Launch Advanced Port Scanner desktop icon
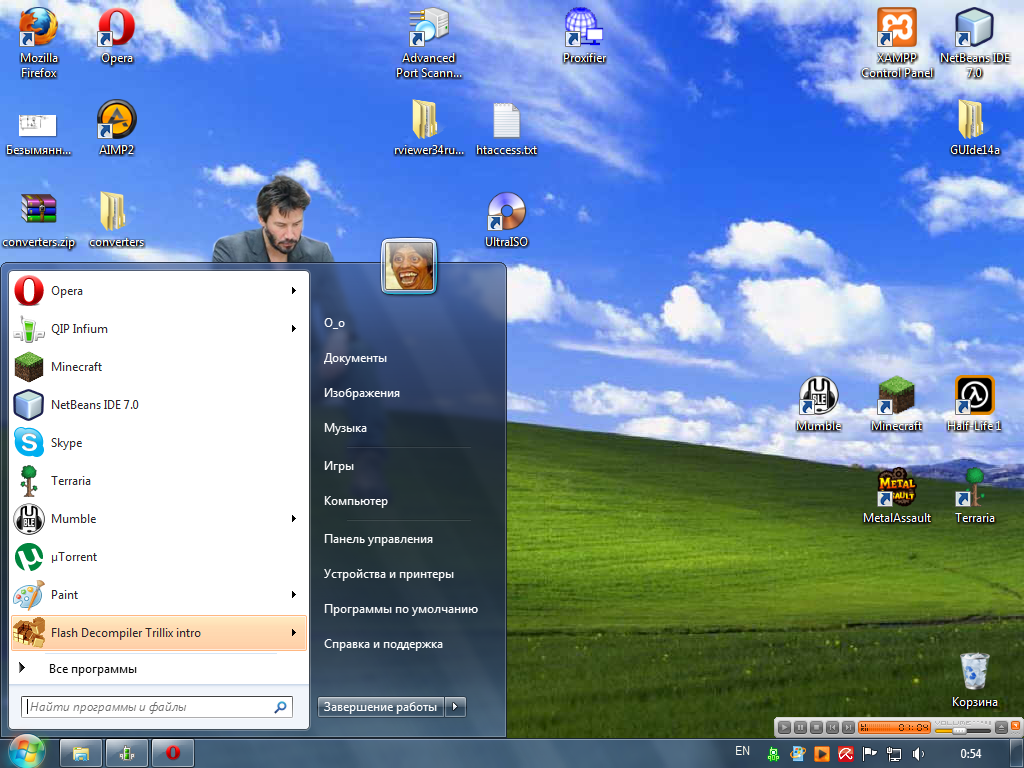1024x768 pixels. click(x=428, y=43)
